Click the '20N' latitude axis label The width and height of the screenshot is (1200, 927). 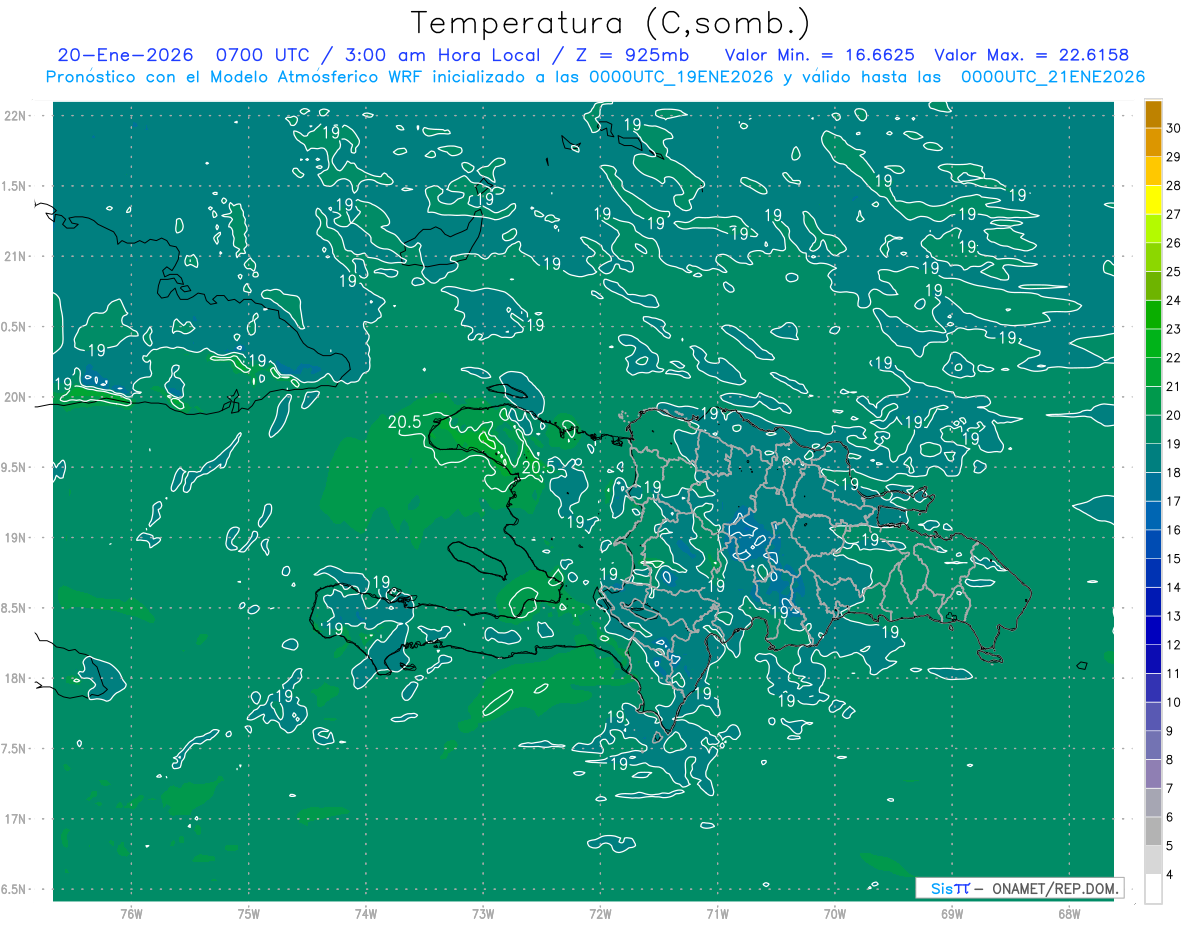click(x=16, y=397)
